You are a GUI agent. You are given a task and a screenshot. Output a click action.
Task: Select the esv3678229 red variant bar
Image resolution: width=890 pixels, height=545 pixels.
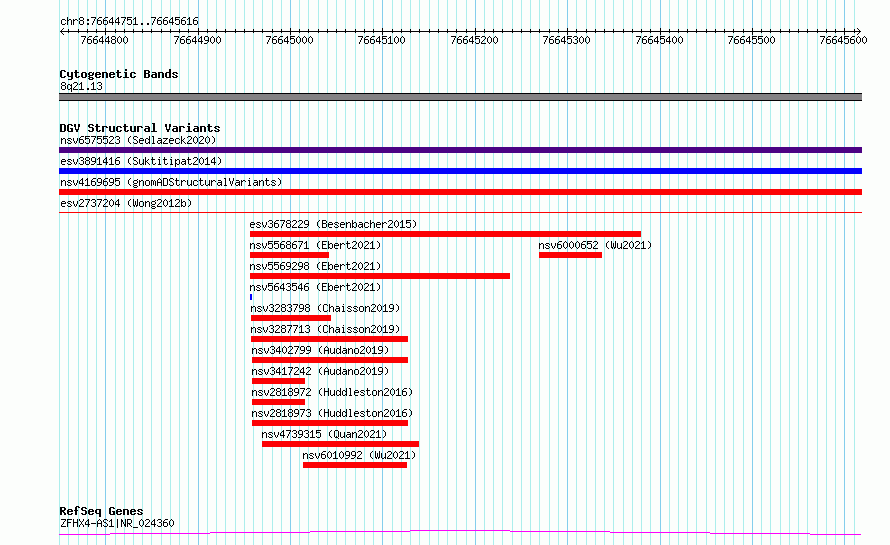446,234
